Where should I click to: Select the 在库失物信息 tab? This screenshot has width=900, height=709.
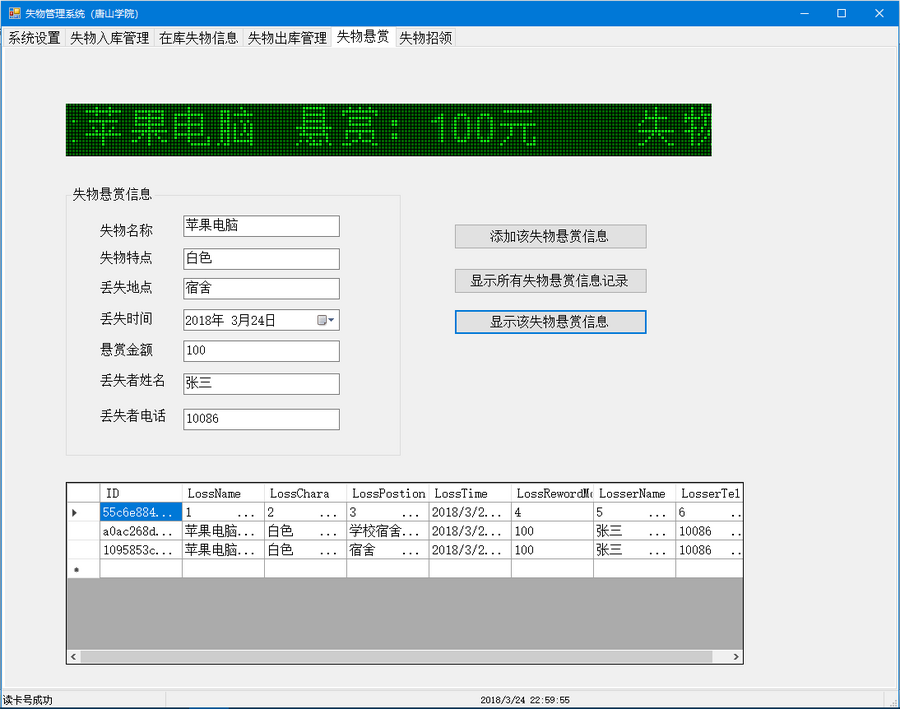197,38
